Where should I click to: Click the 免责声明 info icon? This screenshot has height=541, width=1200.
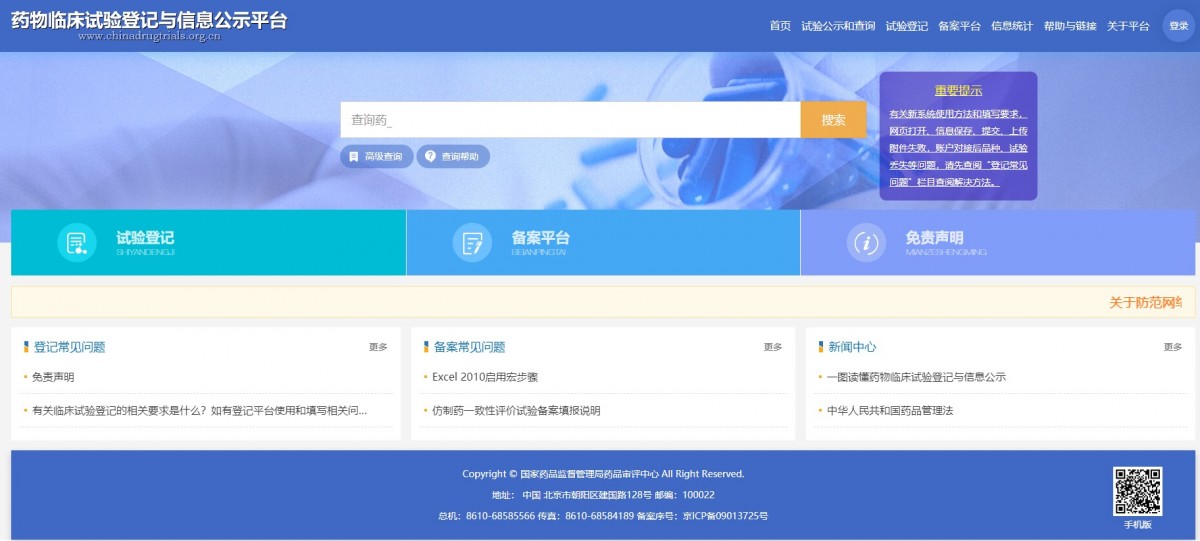[x=866, y=243]
